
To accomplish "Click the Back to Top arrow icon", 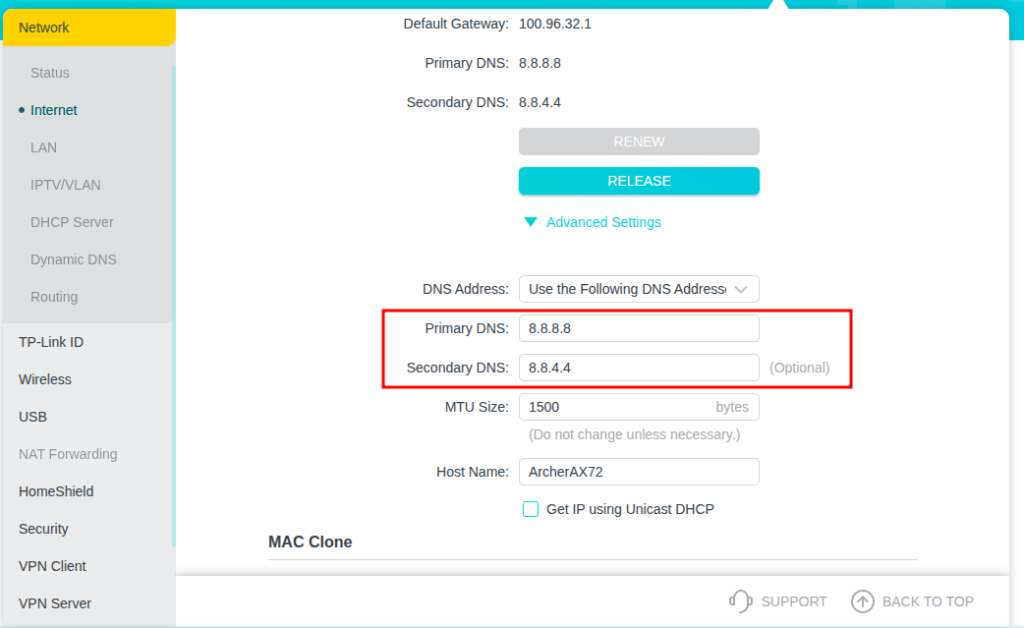I will (862, 601).
